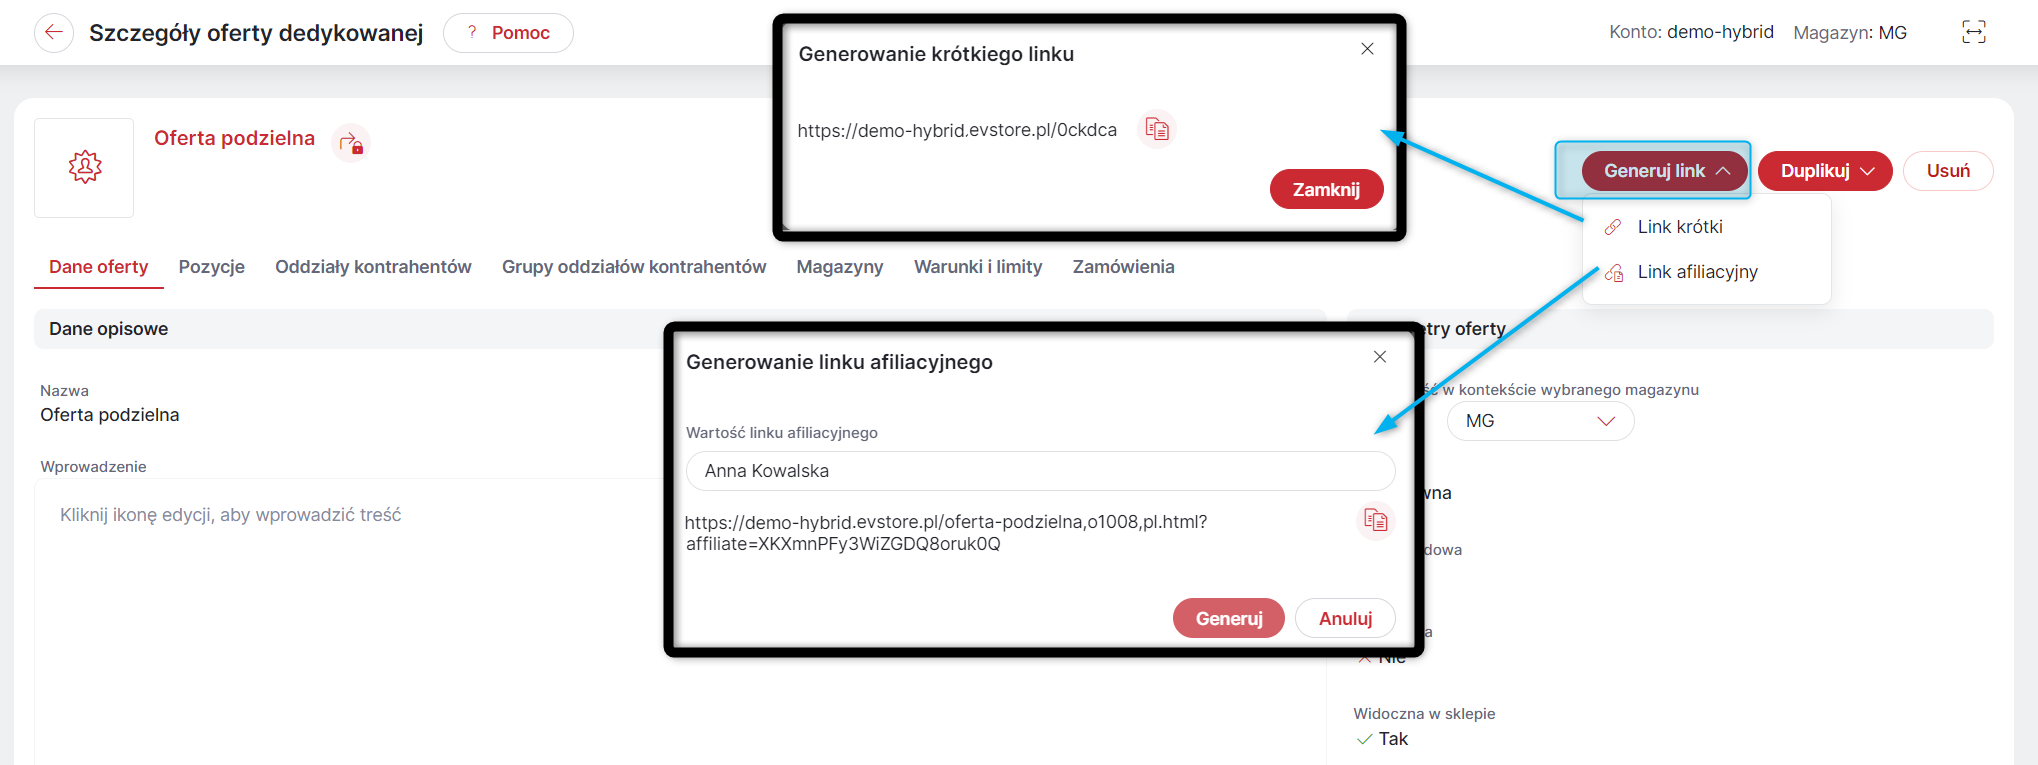Viewport: 2038px width, 765px height.
Task: Close the Generowanie krótkiego linku dialog
Action: pyautogui.click(x=1367, y=49)
